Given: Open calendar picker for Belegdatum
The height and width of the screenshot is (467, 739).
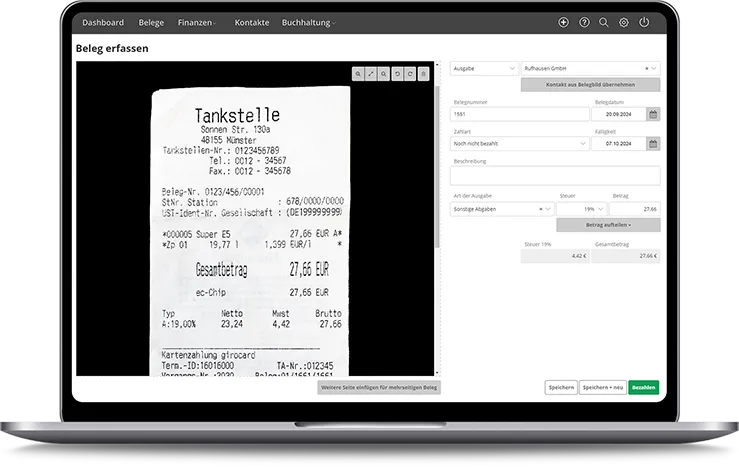Looking at the screenshot, I should (x=653, y=114).
